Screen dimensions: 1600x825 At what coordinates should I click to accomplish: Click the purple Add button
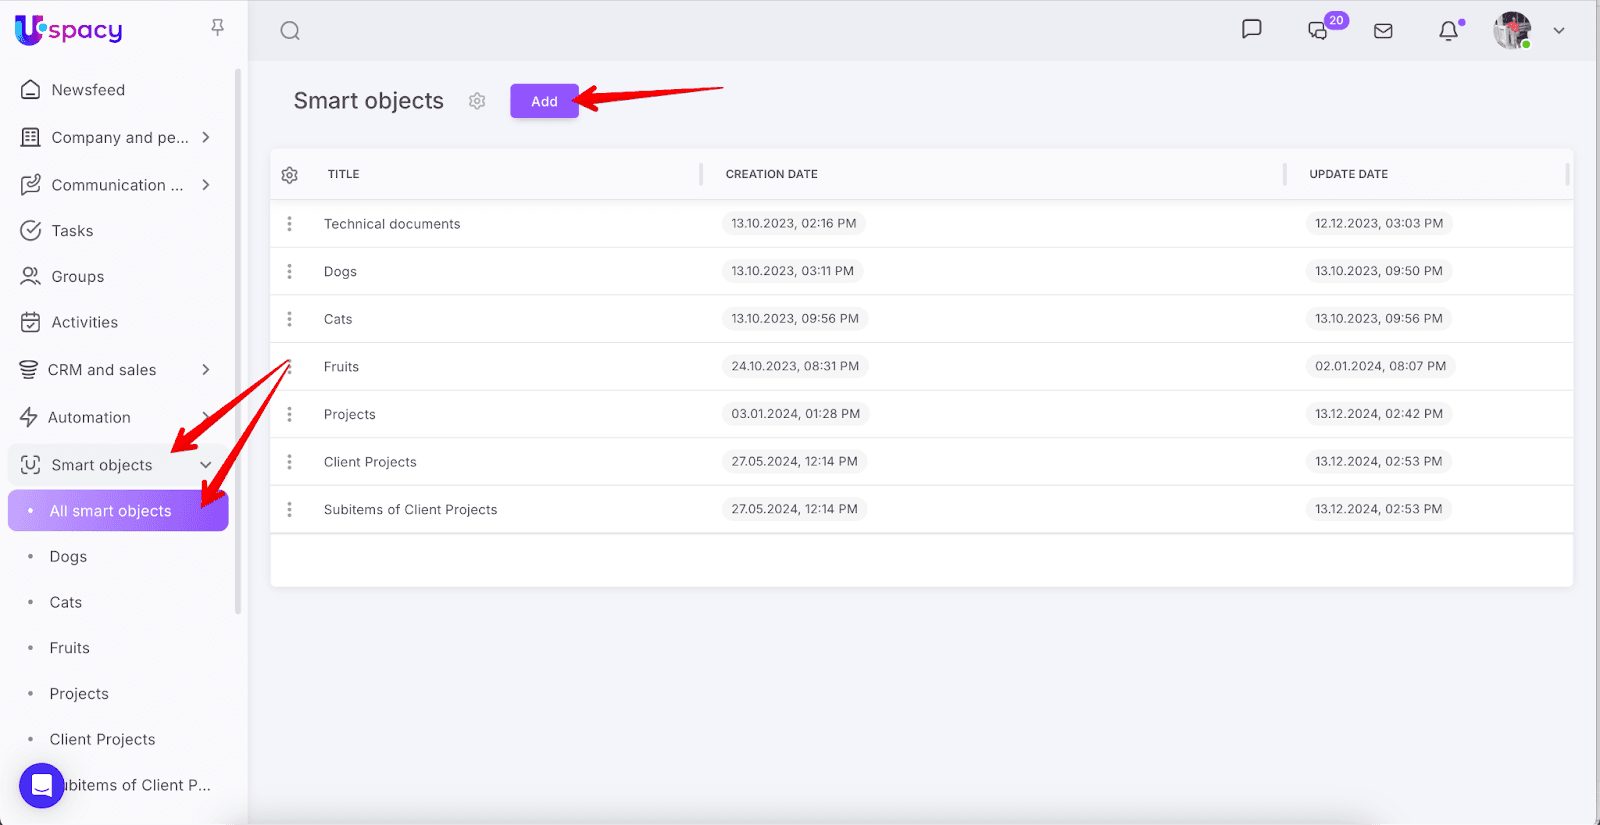coord(544,101)
